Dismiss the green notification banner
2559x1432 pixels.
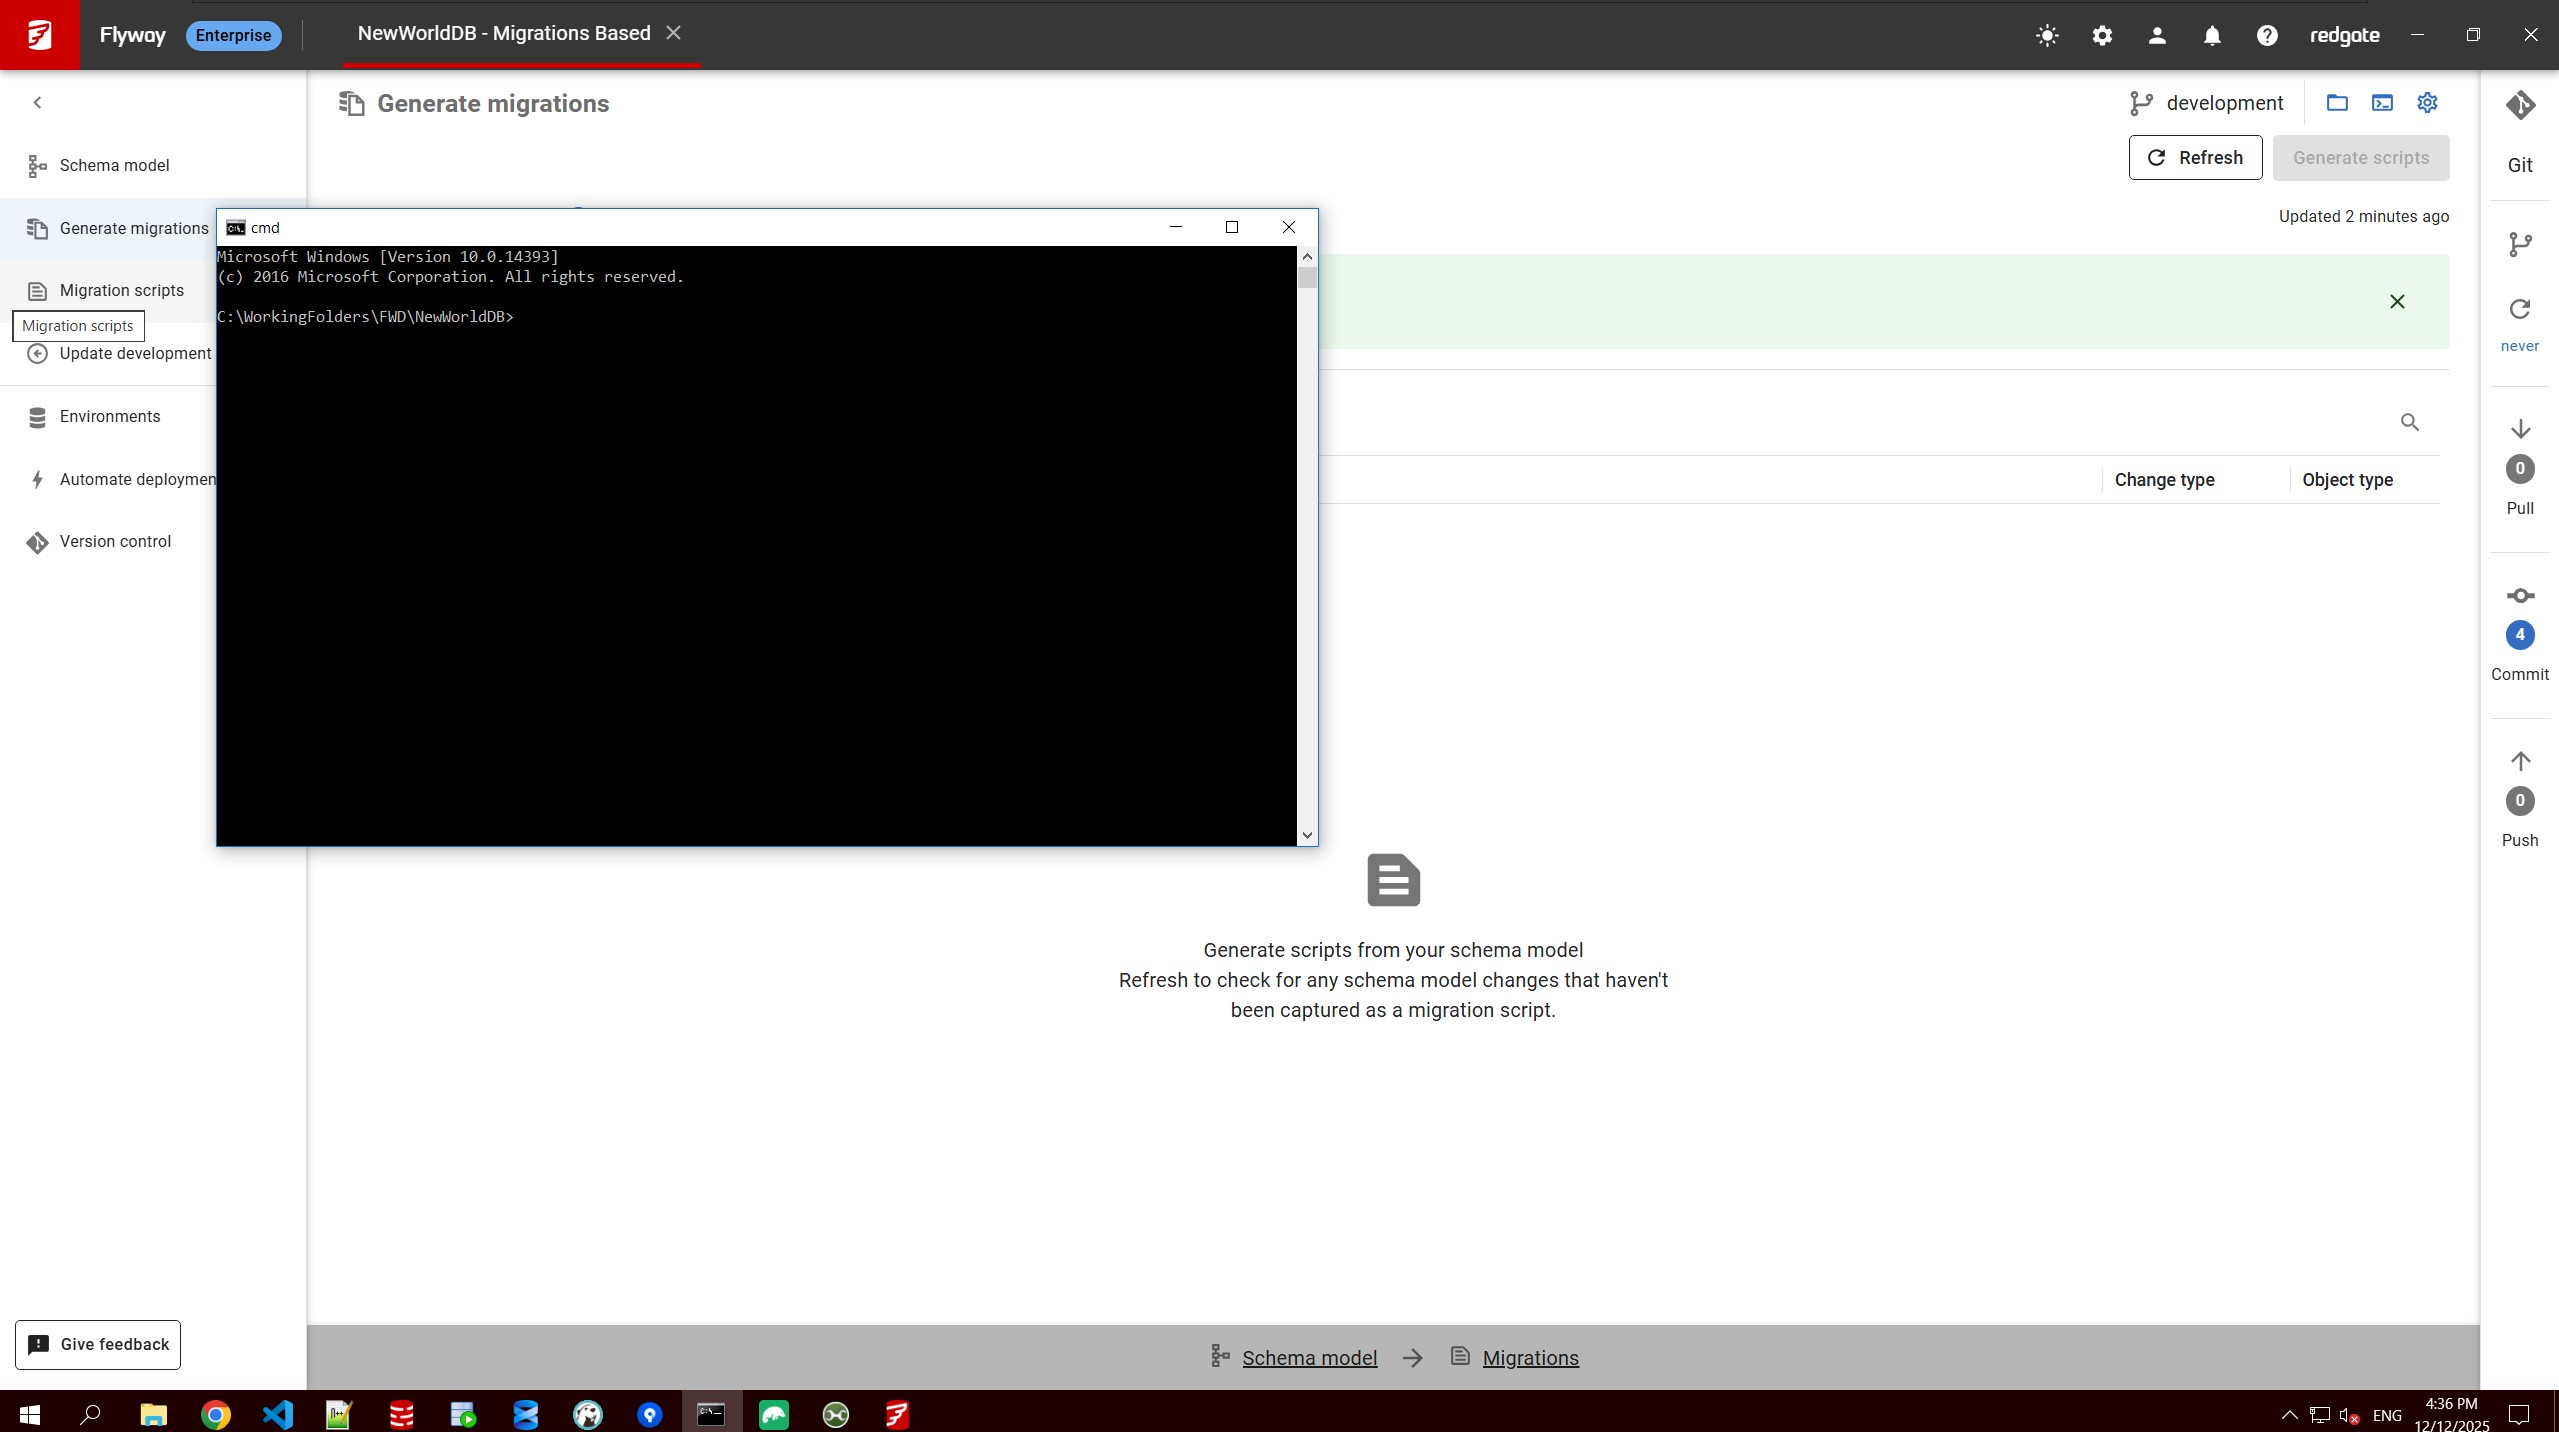2397,302
